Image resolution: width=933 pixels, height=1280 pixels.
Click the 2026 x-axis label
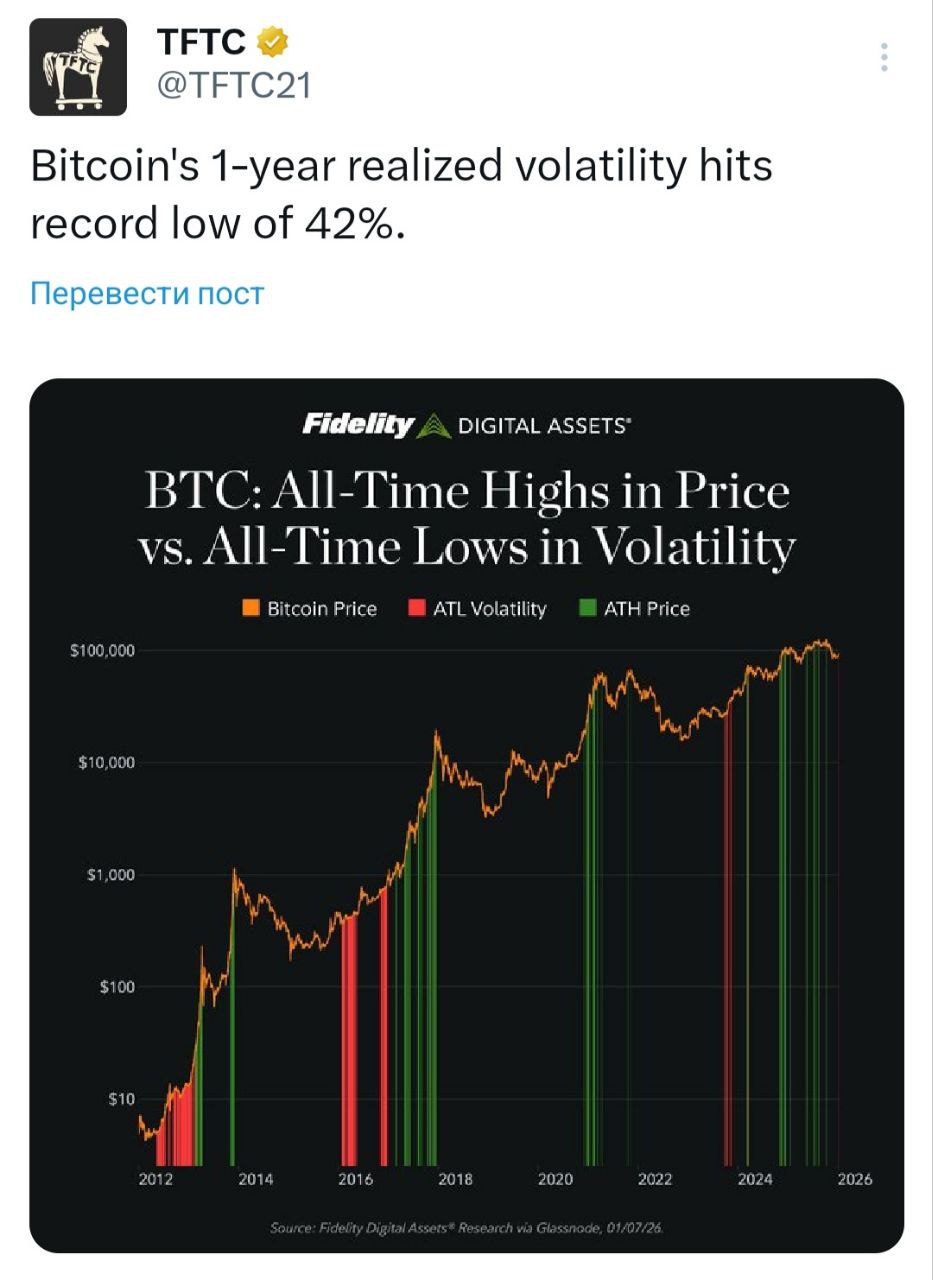coord(854,1180)
